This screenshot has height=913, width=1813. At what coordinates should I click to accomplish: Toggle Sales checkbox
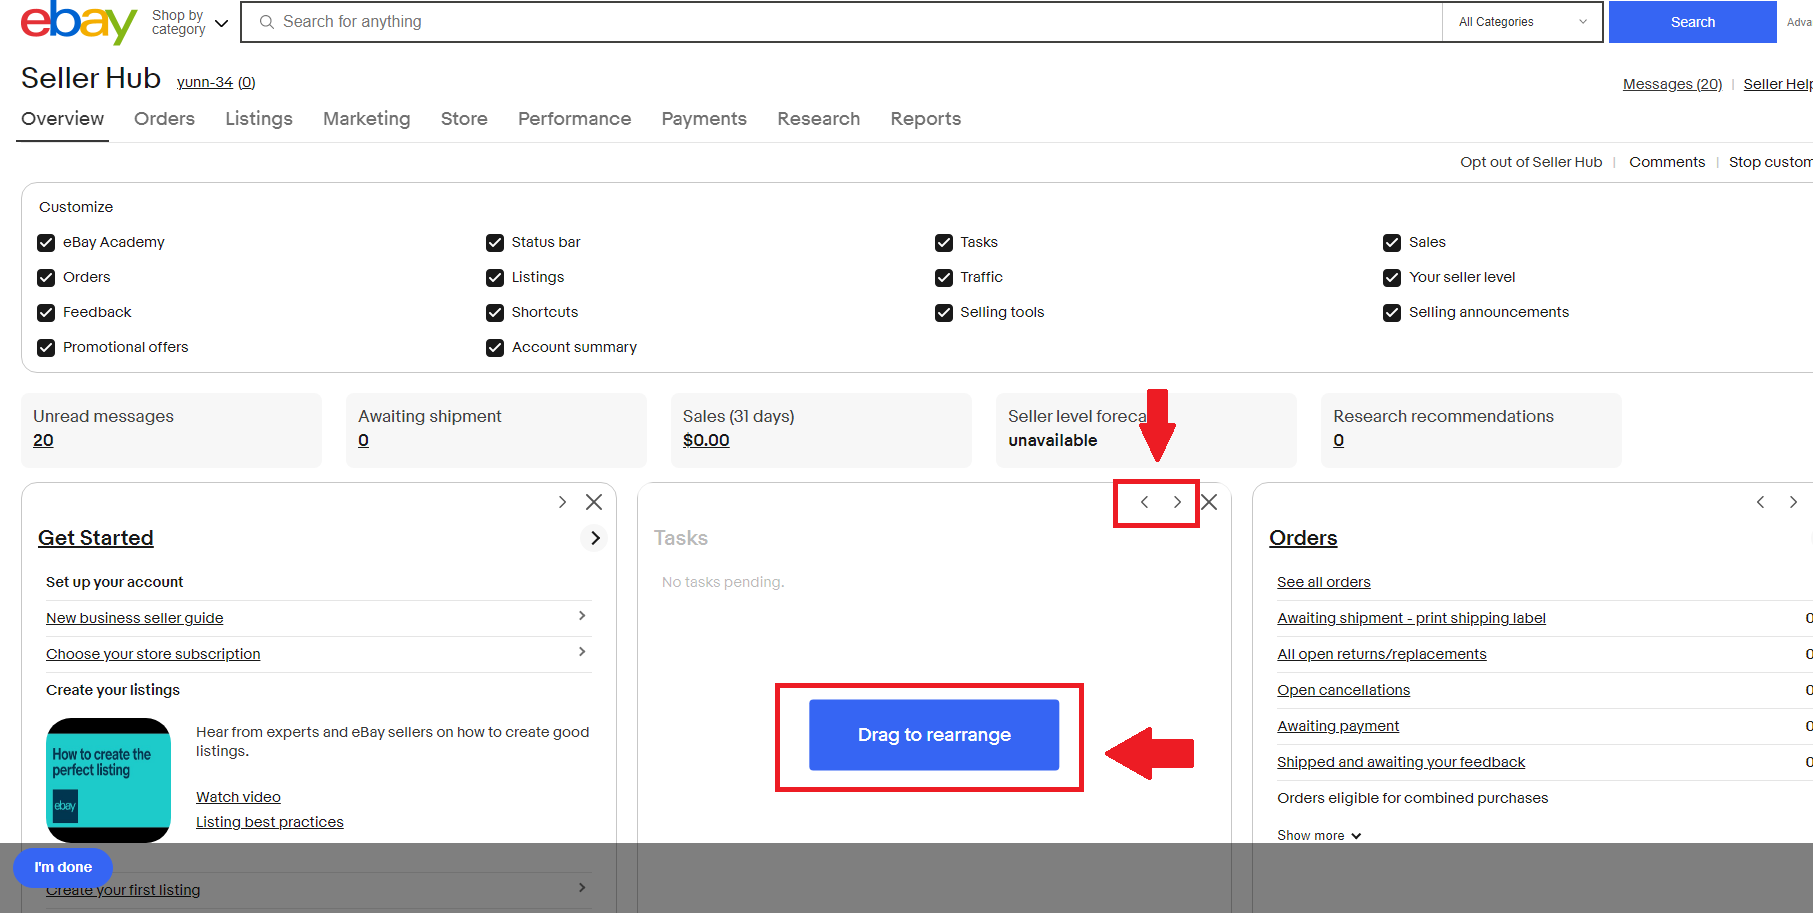[1392, 243]
